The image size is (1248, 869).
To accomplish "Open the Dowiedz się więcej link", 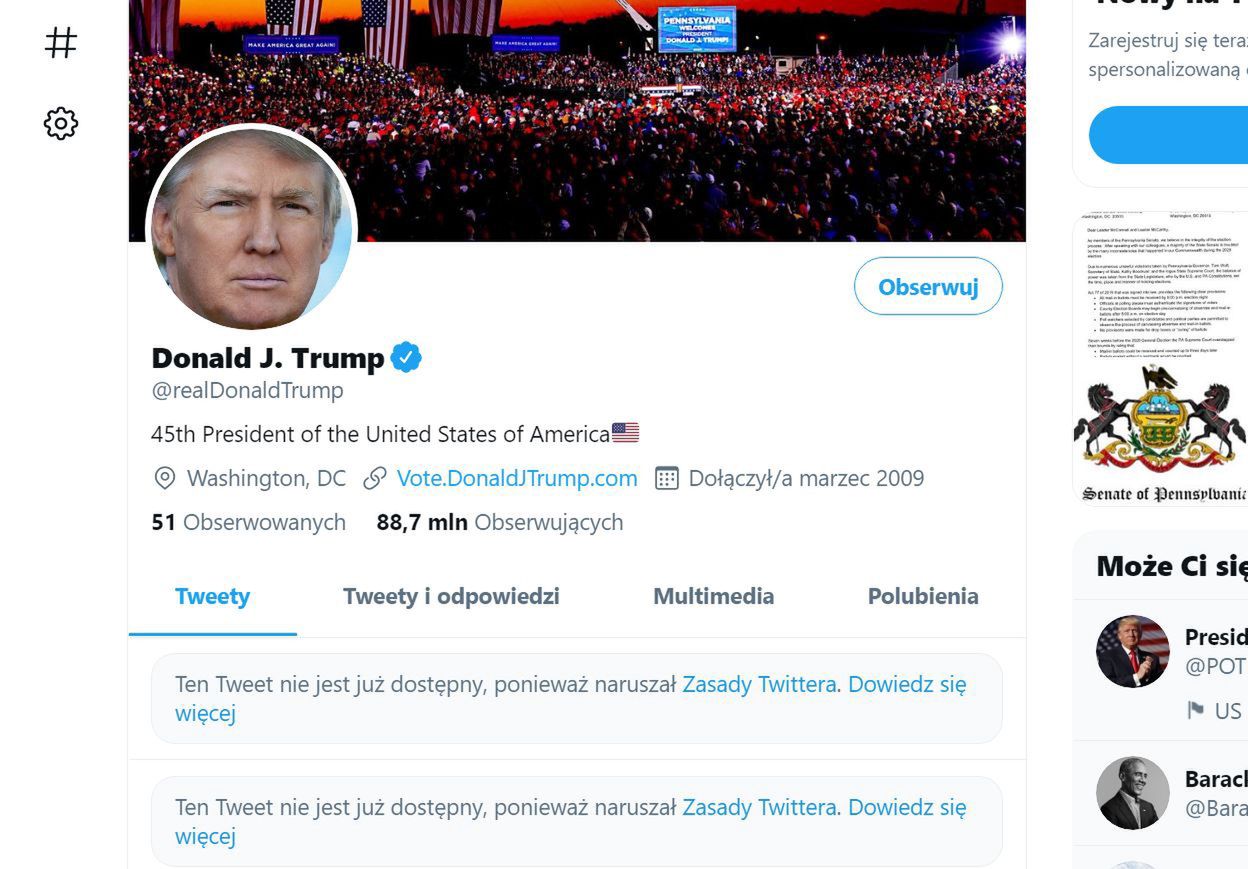I will [905, 684].
